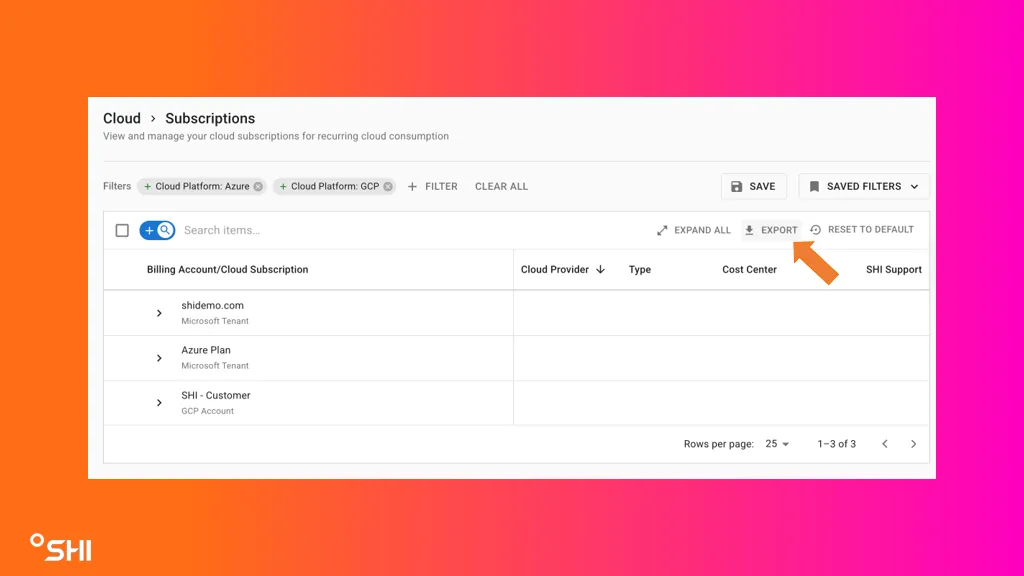Click the Cost Center column header
The height and width of the screenshot is (576, 1024).
tap(749, 270)
